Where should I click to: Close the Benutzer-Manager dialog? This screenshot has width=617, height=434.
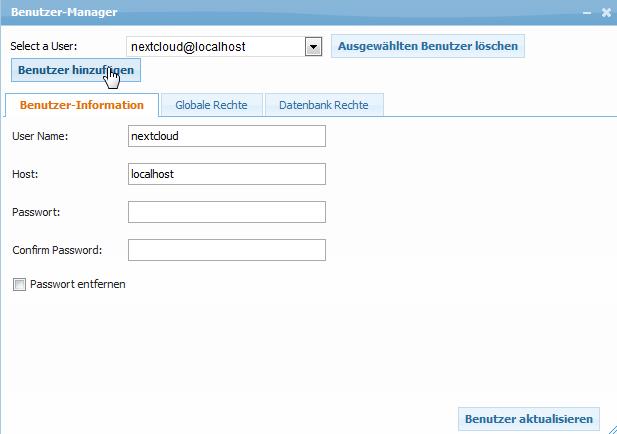pos(606,13)
